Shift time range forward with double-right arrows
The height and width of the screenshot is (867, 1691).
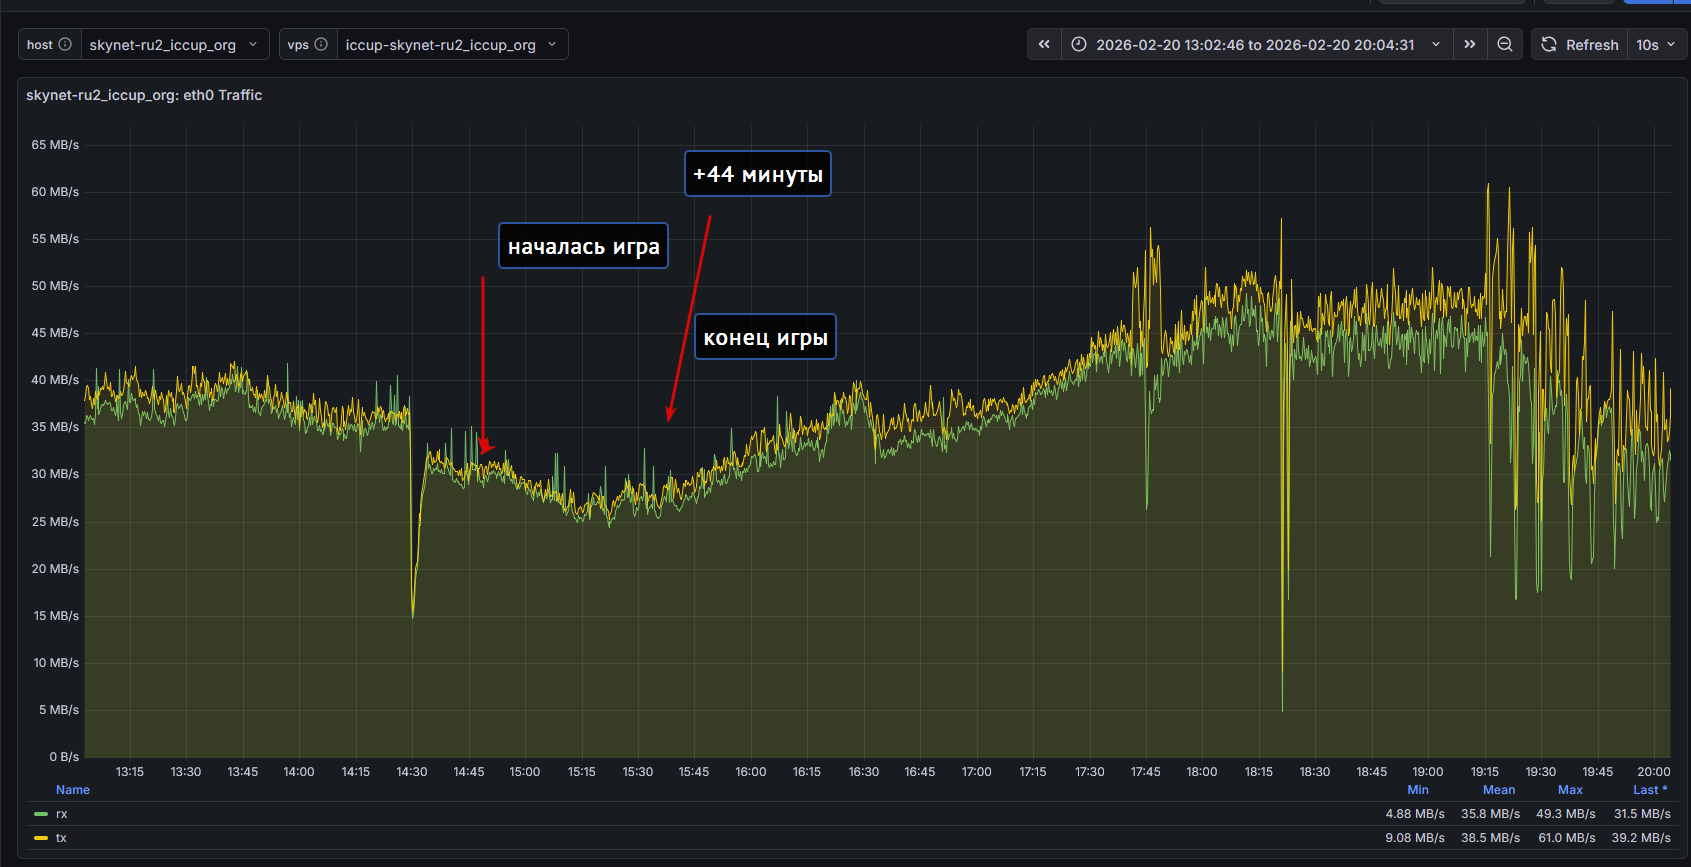1469,44
